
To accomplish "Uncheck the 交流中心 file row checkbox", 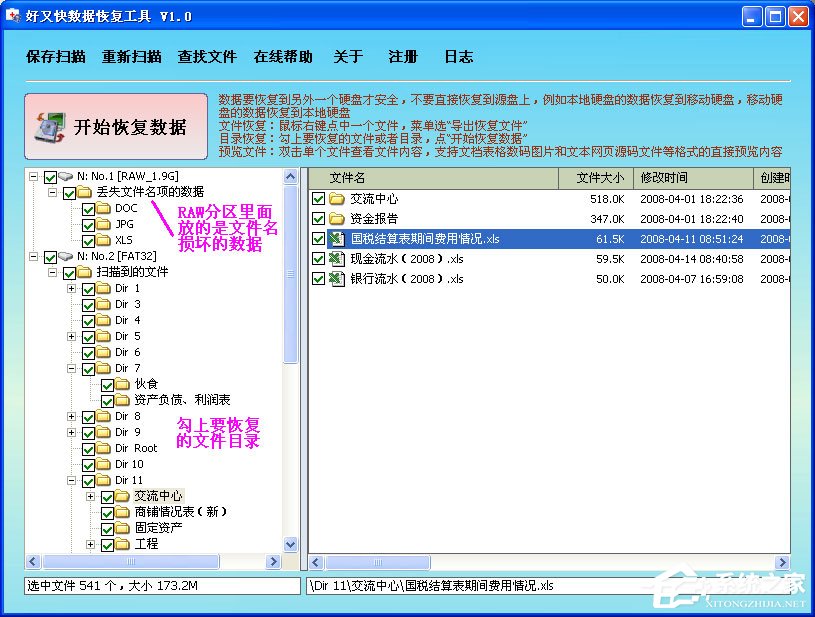I will click(x=320, y=198).
